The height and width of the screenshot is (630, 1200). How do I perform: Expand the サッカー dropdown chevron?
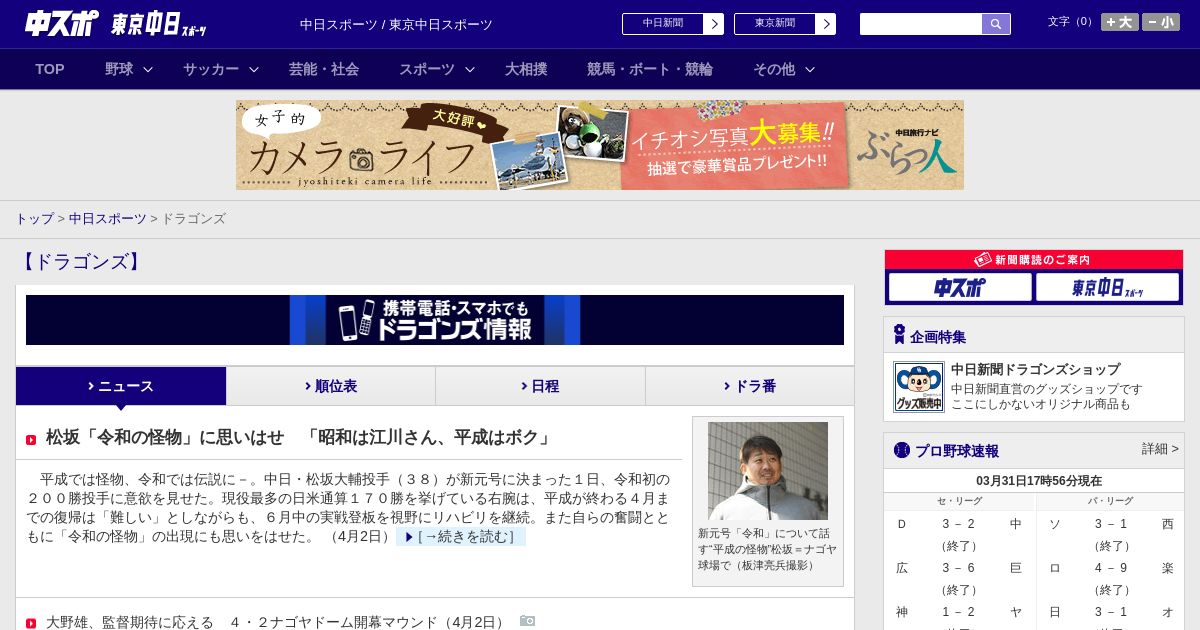click(254, 69)
